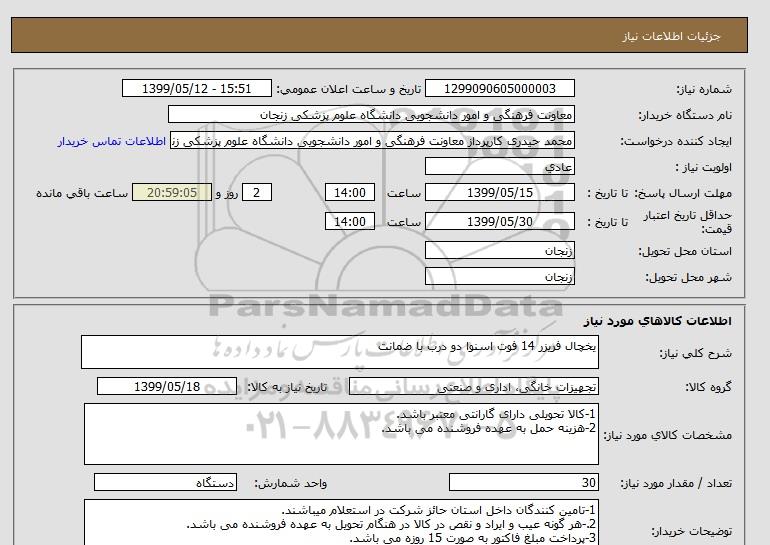This screenshot has width=770, height=545.
Task: Click the اطلاعات کالاهای مورد نیاز section heading
Action: (658, 321)
